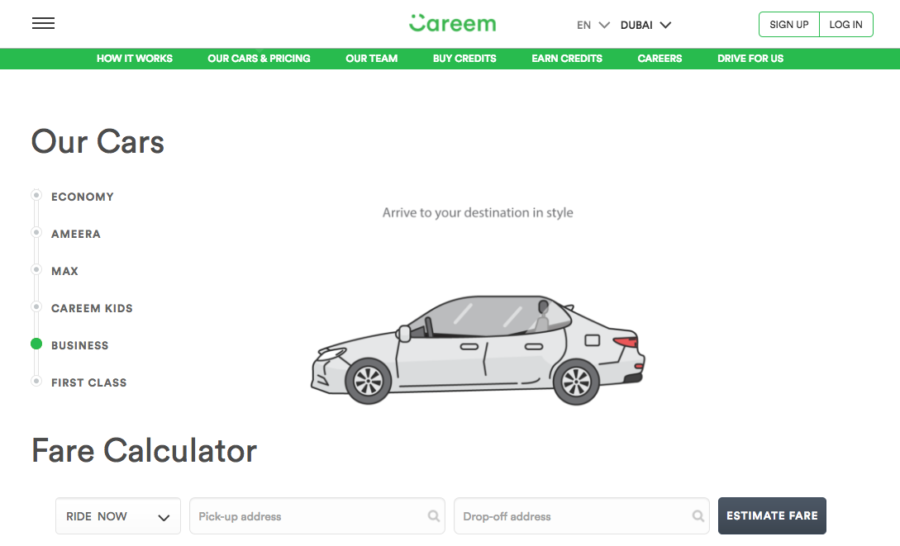Select the Careem Kids radio dot
Screen dimensions: 900x546
click(36, 307)
